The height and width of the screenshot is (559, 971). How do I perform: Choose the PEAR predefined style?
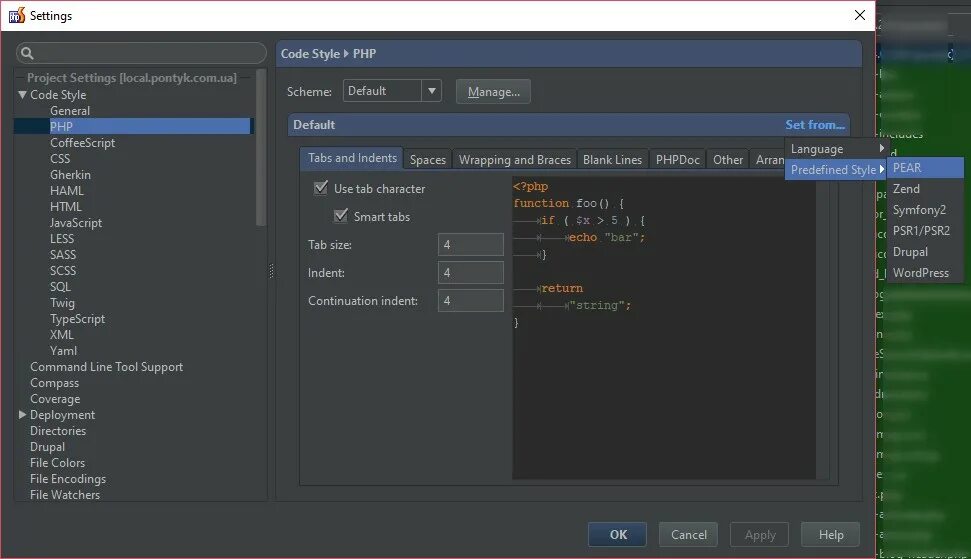pos(925,168)
